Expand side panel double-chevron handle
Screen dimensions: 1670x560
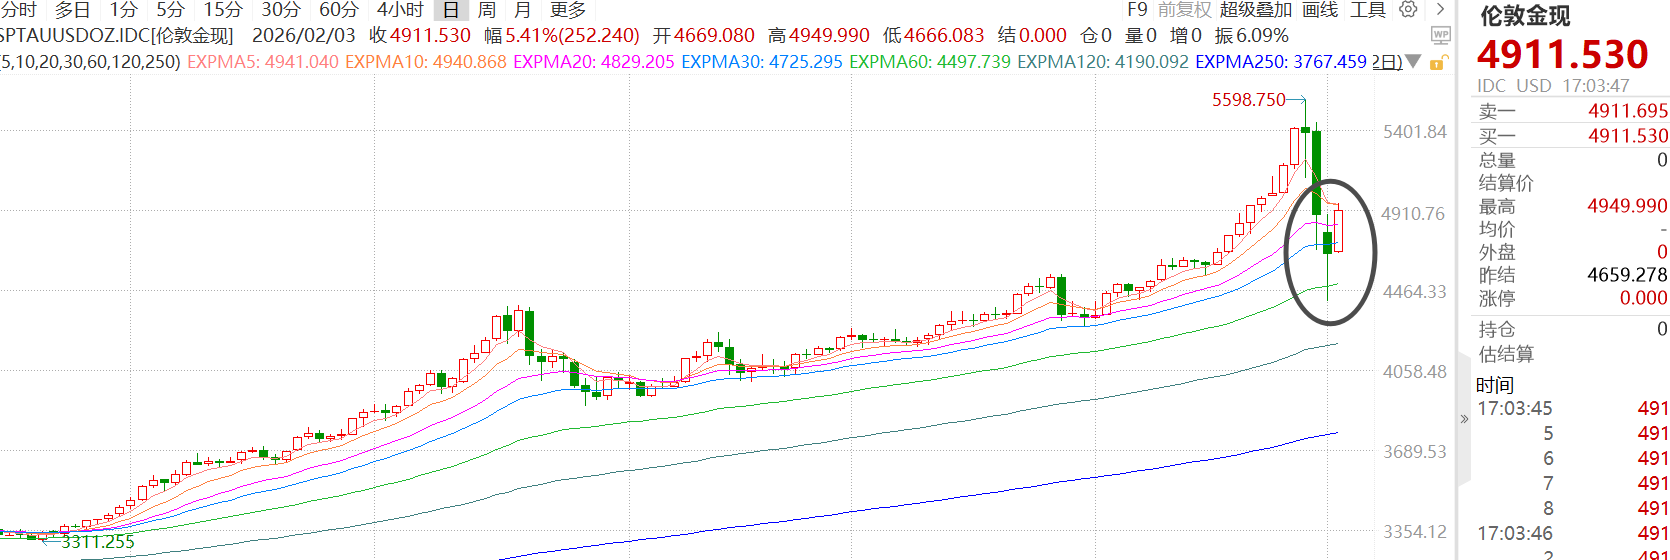[1464, 419]
